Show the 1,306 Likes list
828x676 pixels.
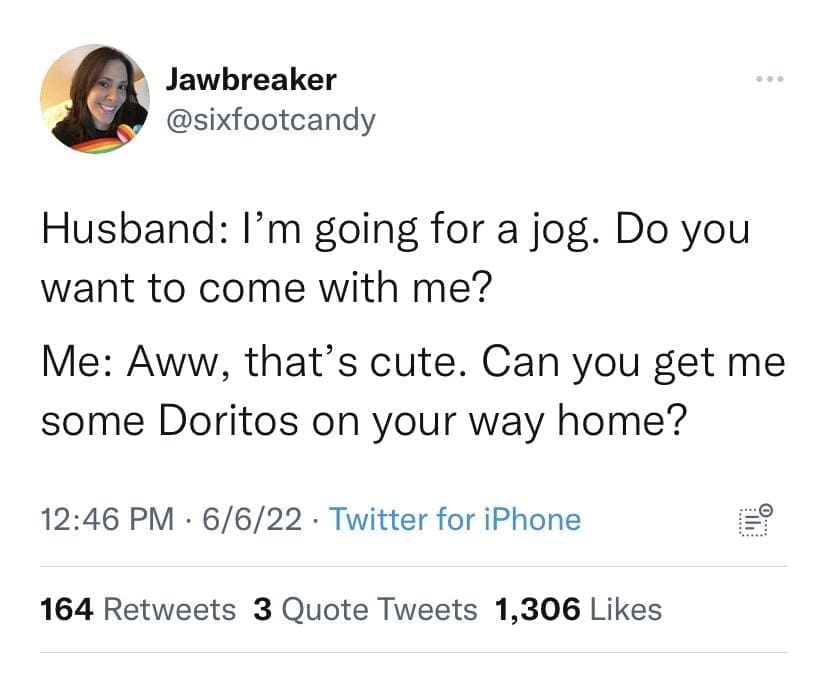[578, 609]
